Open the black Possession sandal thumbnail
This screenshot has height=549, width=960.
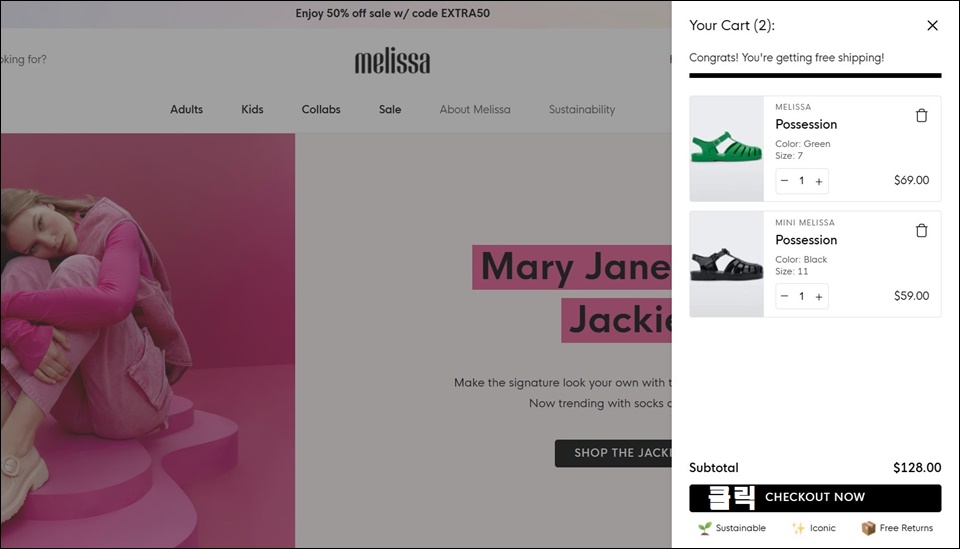(x=727, y=264)
